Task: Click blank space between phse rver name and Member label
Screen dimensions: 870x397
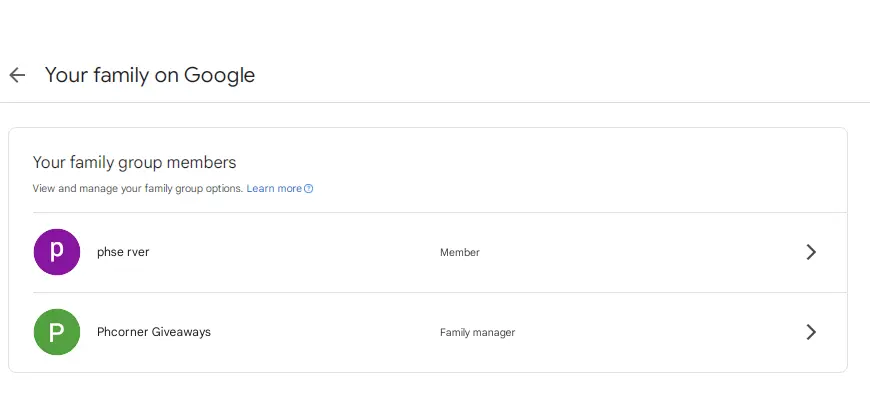Action: click(294, 252)
